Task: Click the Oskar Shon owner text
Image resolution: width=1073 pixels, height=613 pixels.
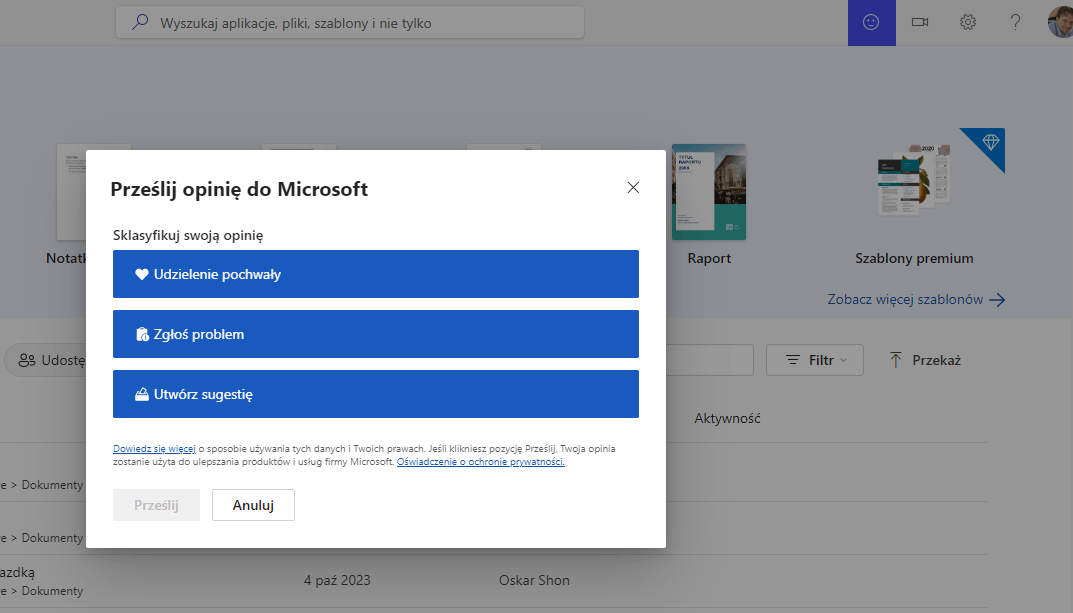Action: [x=534, y=580]
